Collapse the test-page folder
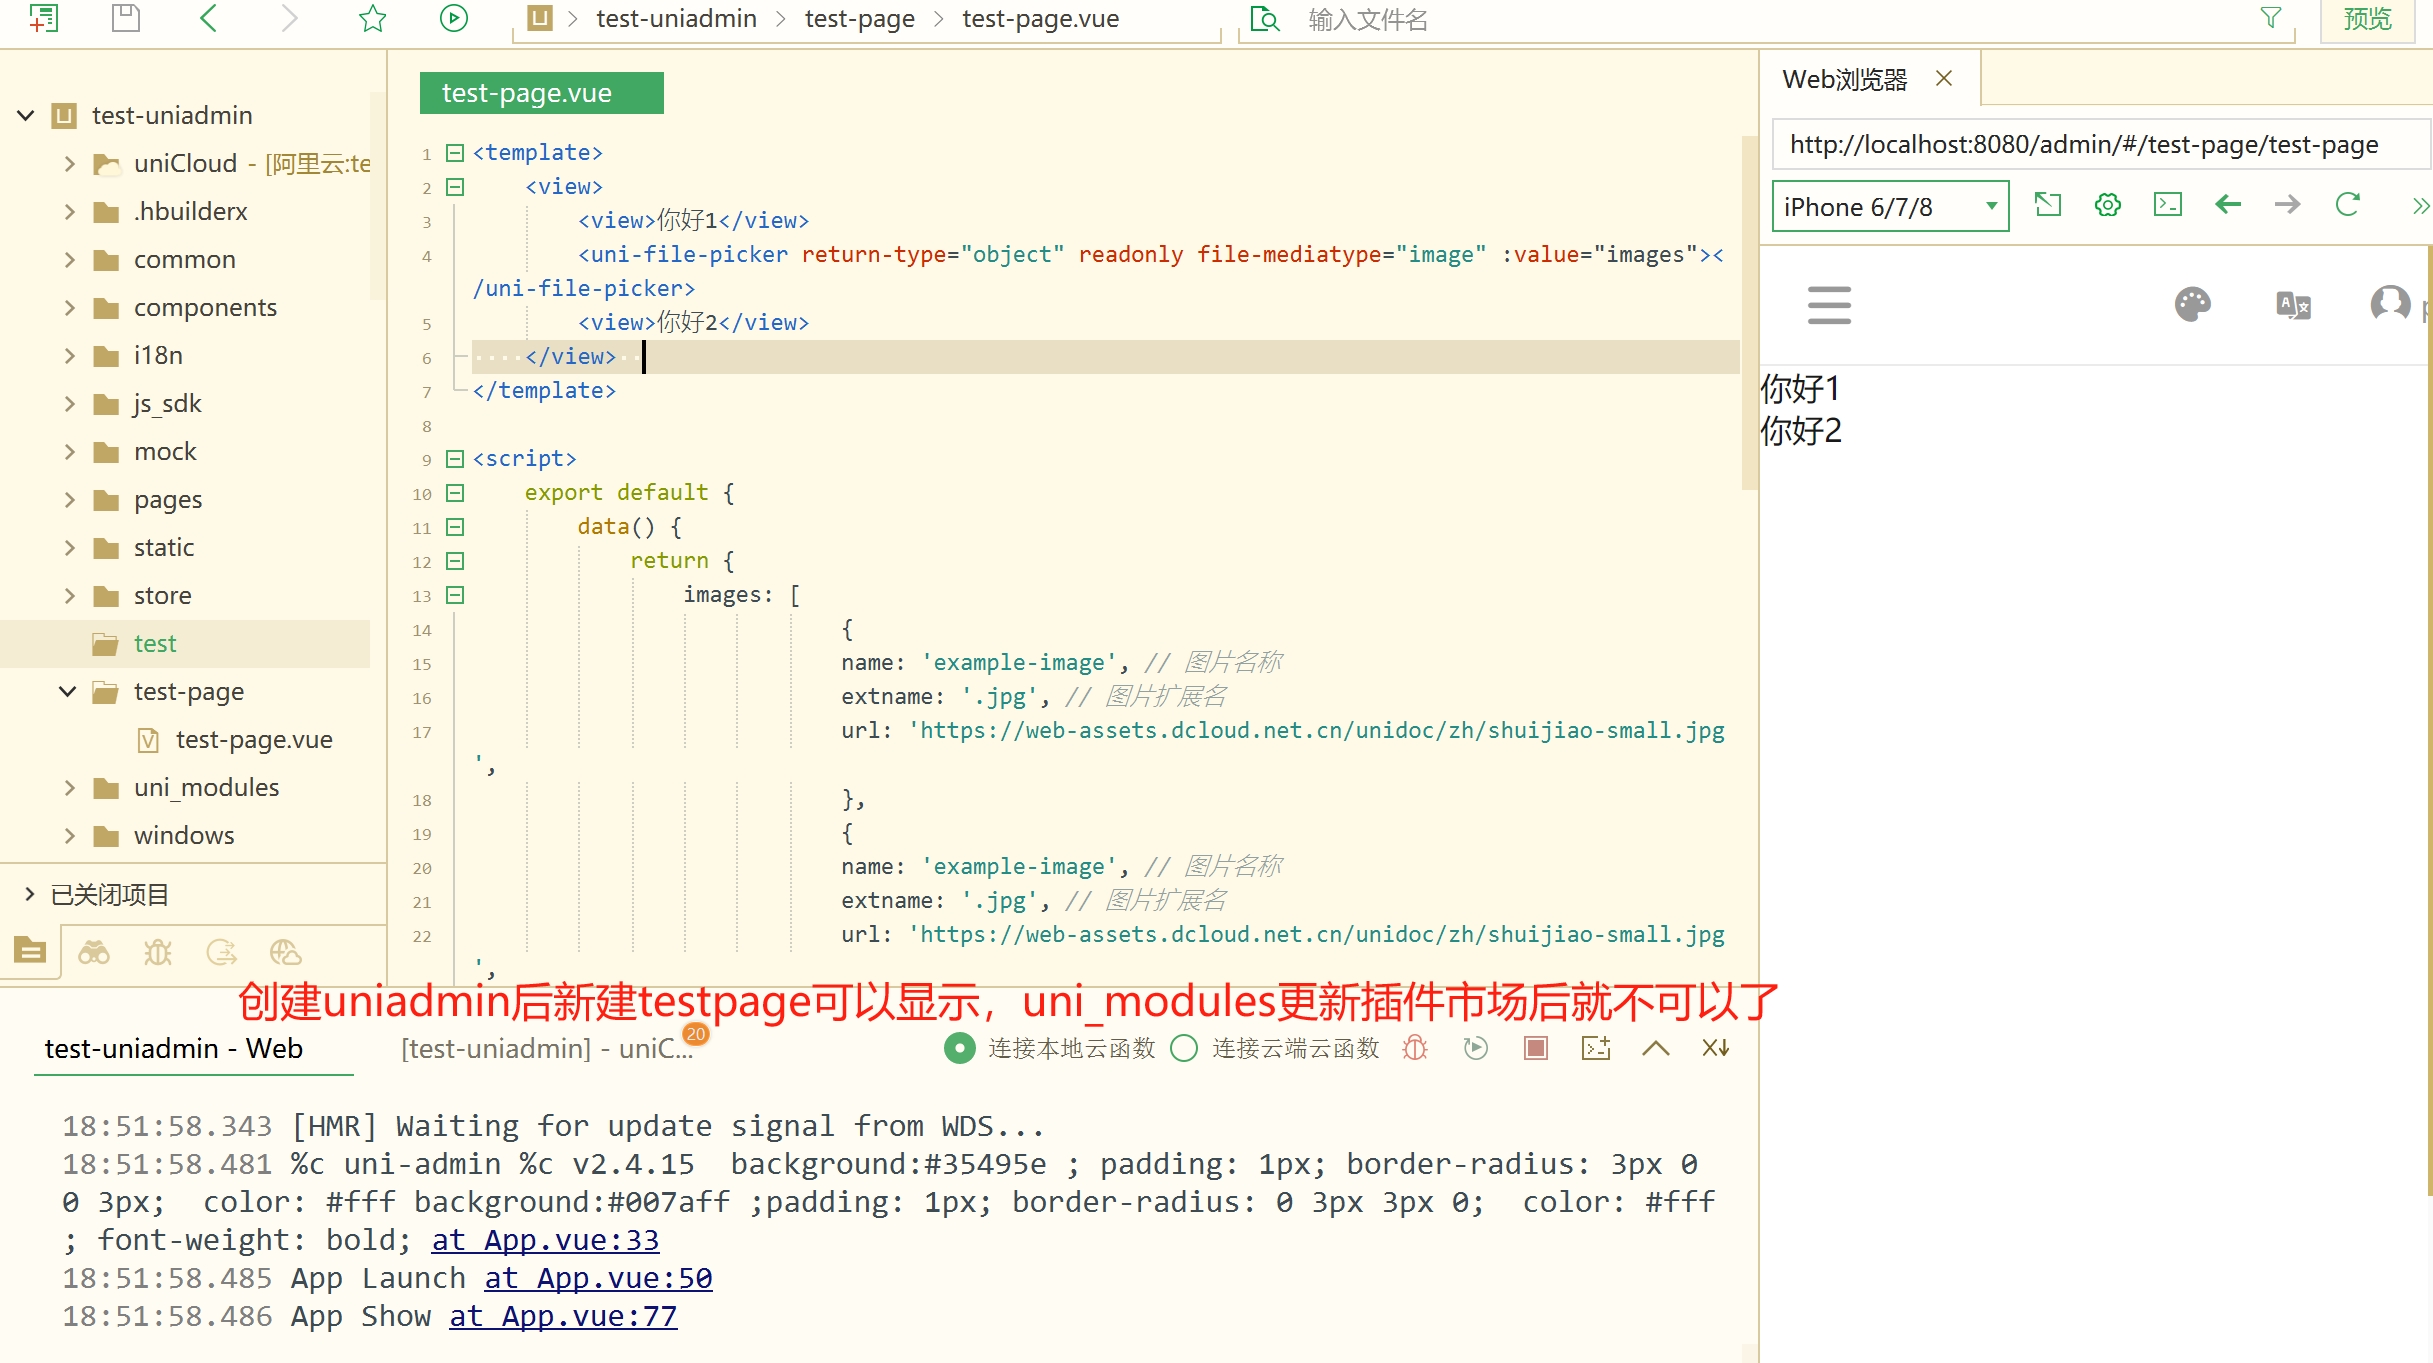Image resolution: width=2433 pixels, height=1363 pixels. pyautogui.click(x=67, y=692)
